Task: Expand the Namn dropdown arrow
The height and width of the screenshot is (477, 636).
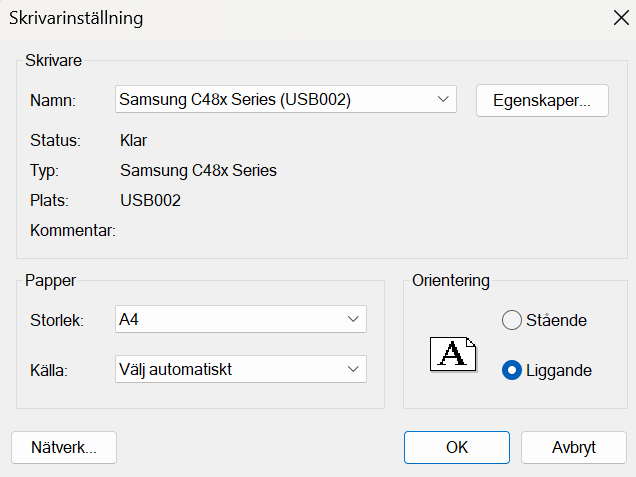Action: tap(443, 99)
